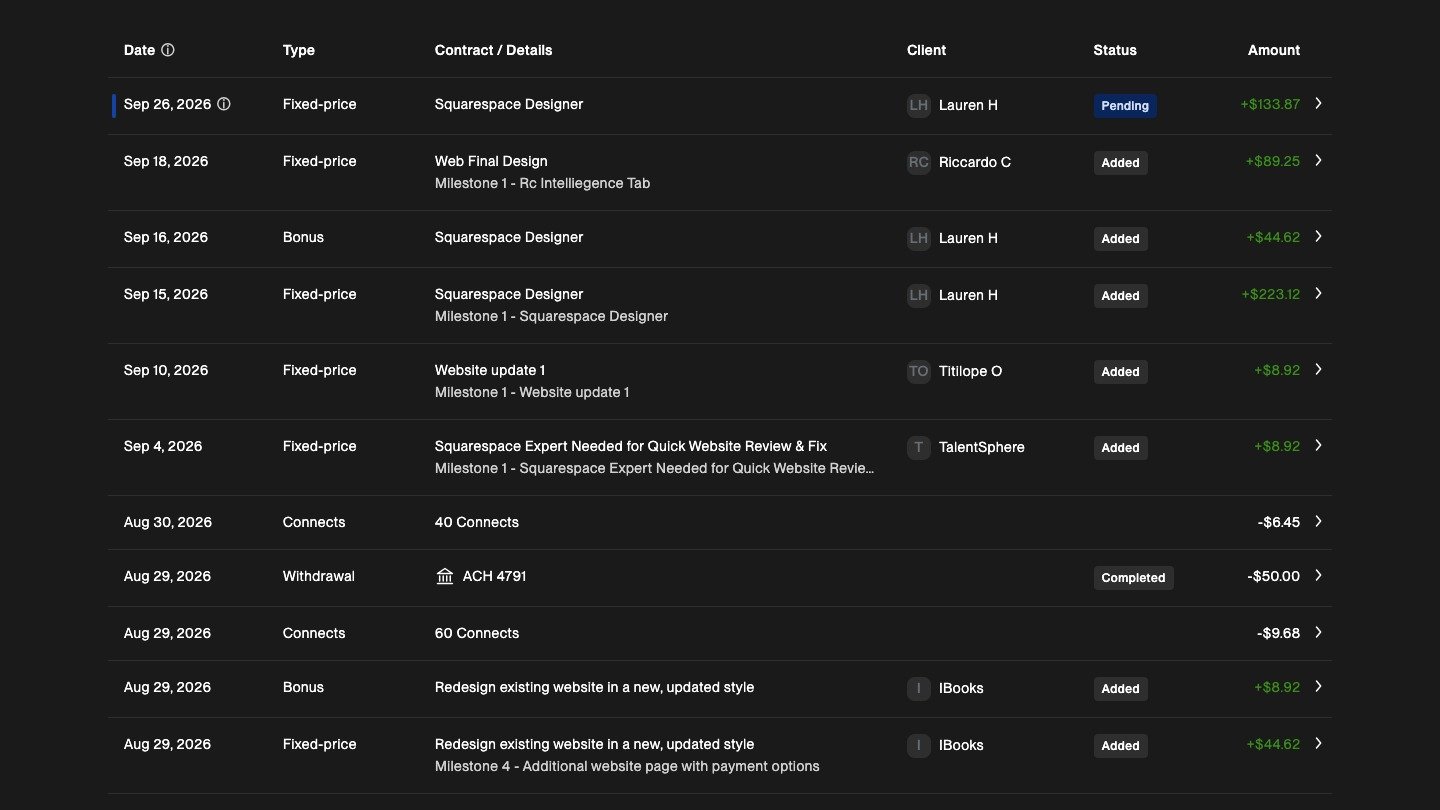The height and width of the screenshot is (810, 1440).
Task: Click the TalentSphere T avatar
Action: pyautogui.click(x=918, y=447)
